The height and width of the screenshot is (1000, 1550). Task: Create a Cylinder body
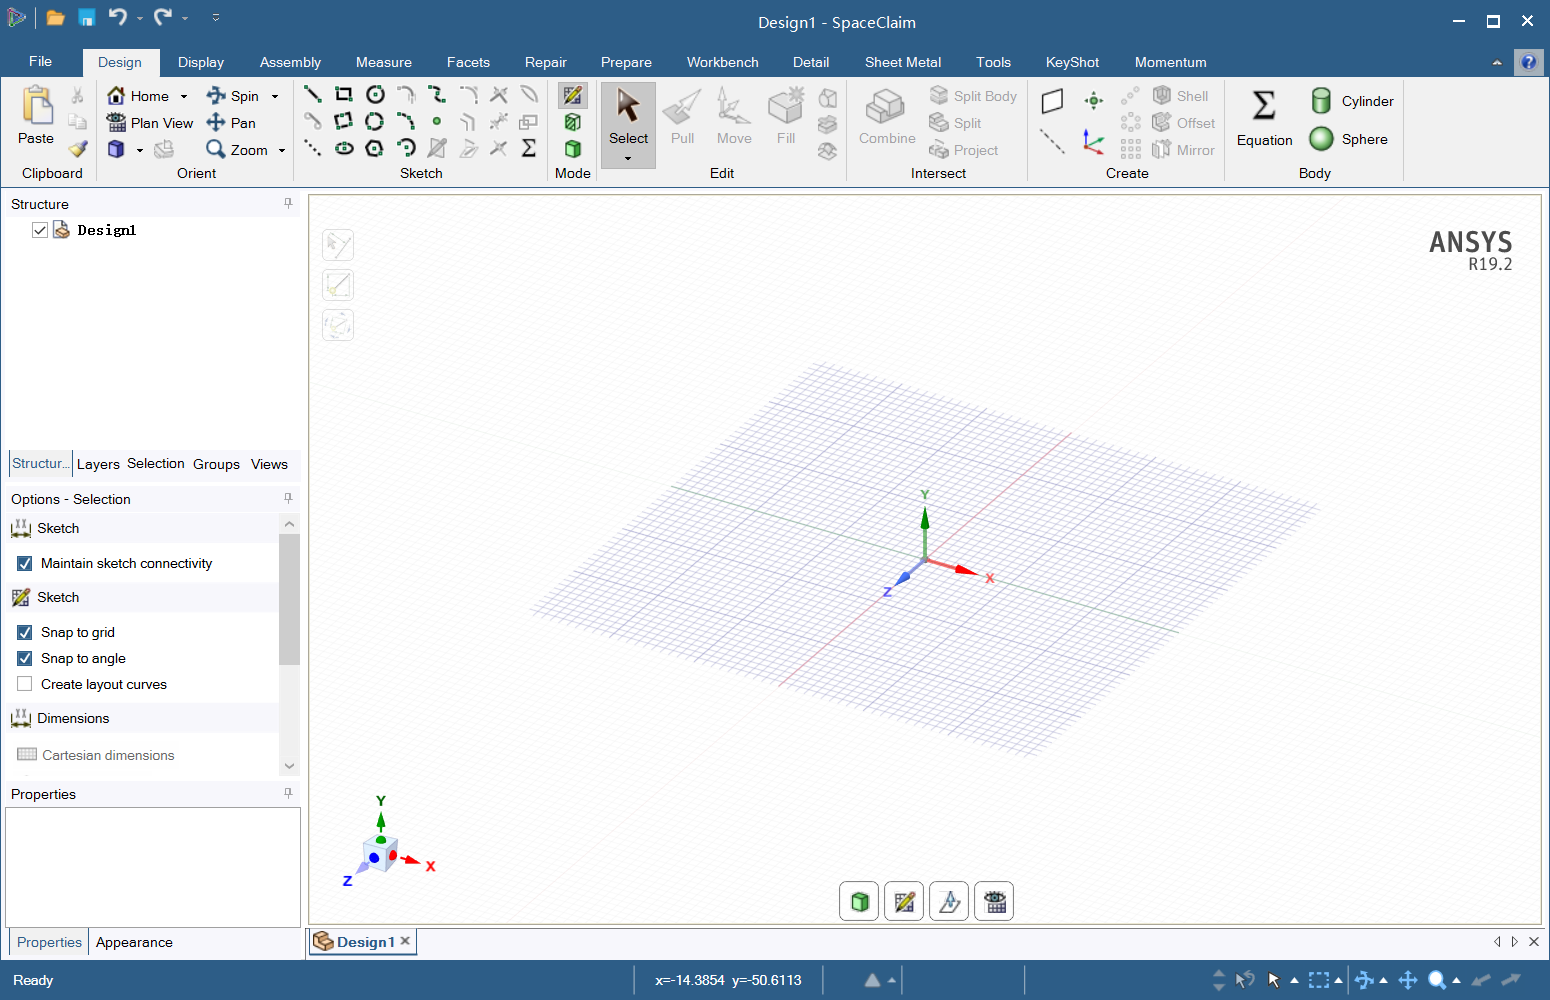point(1352,100)
